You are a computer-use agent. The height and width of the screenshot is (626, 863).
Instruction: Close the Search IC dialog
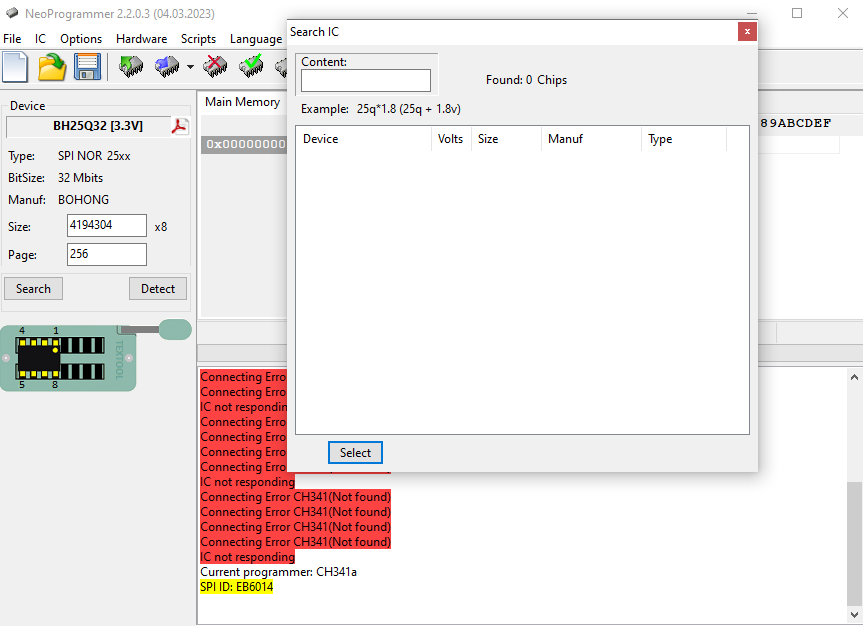747,32
